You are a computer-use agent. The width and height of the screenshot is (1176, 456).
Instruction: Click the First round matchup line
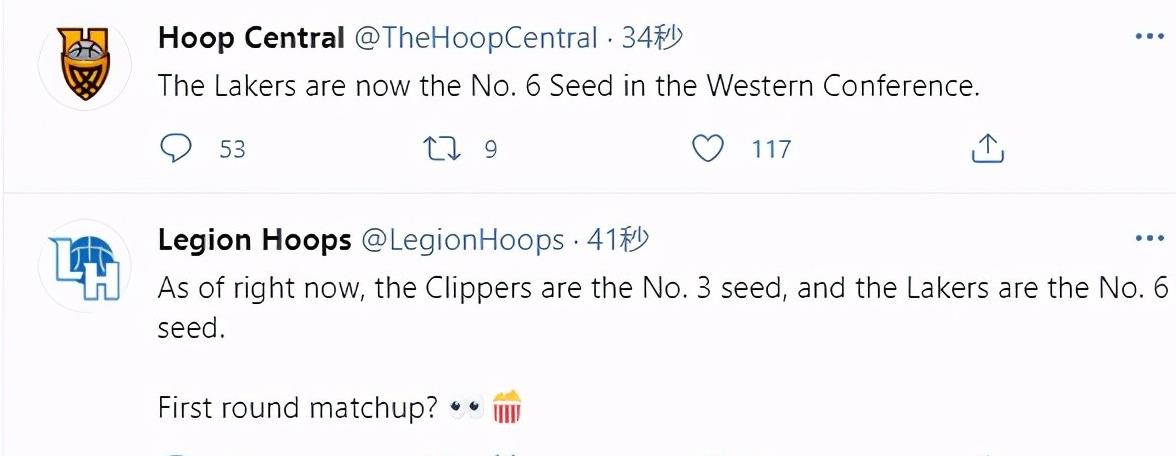[x=298, y=408]
